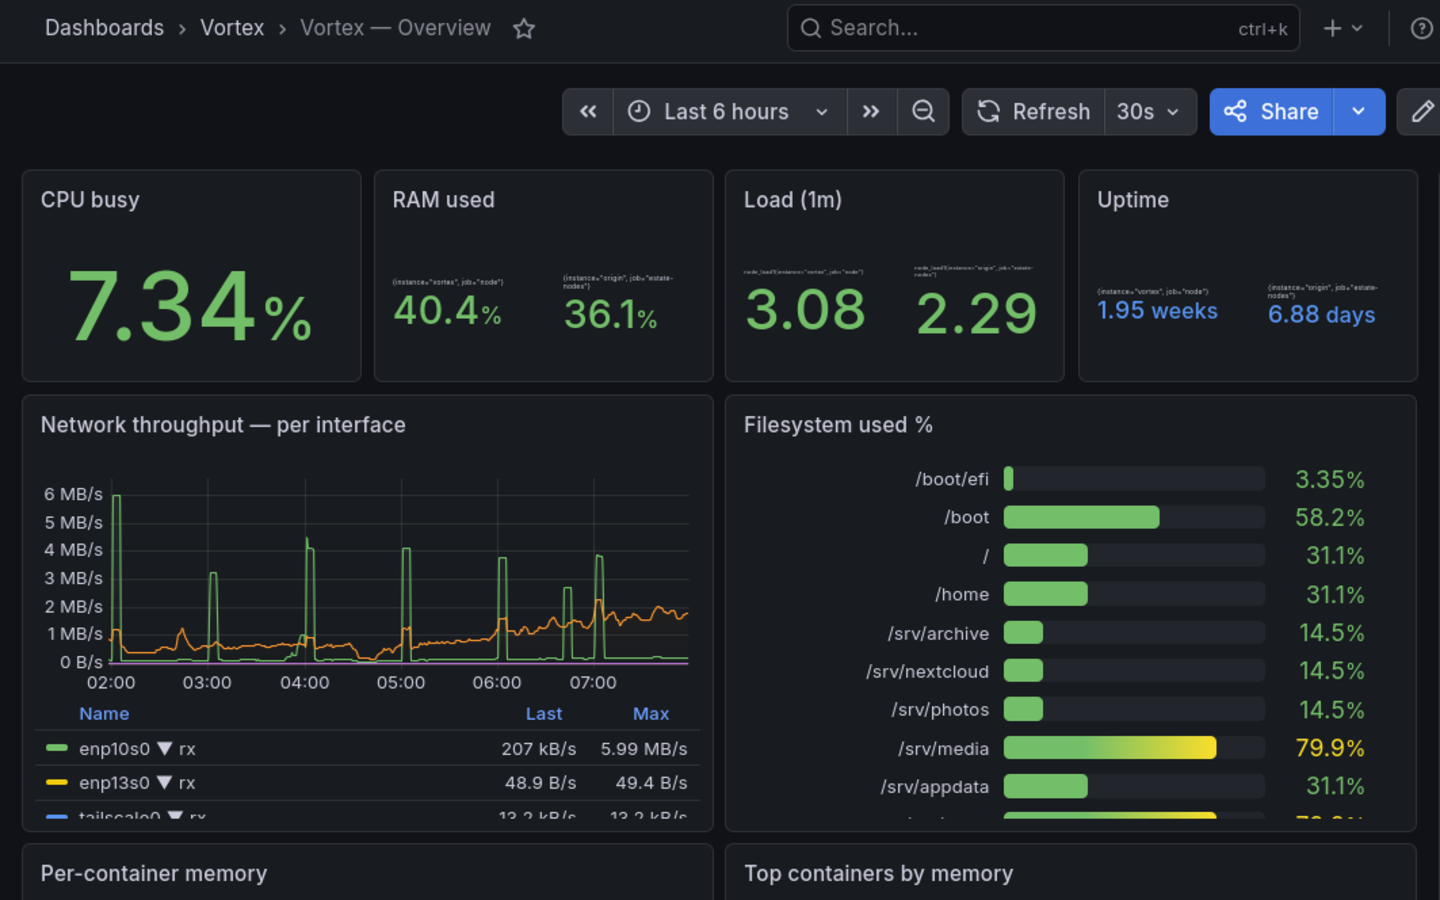
Task: Star the Vortex — Overview dashboard
Action: [524, 29]
